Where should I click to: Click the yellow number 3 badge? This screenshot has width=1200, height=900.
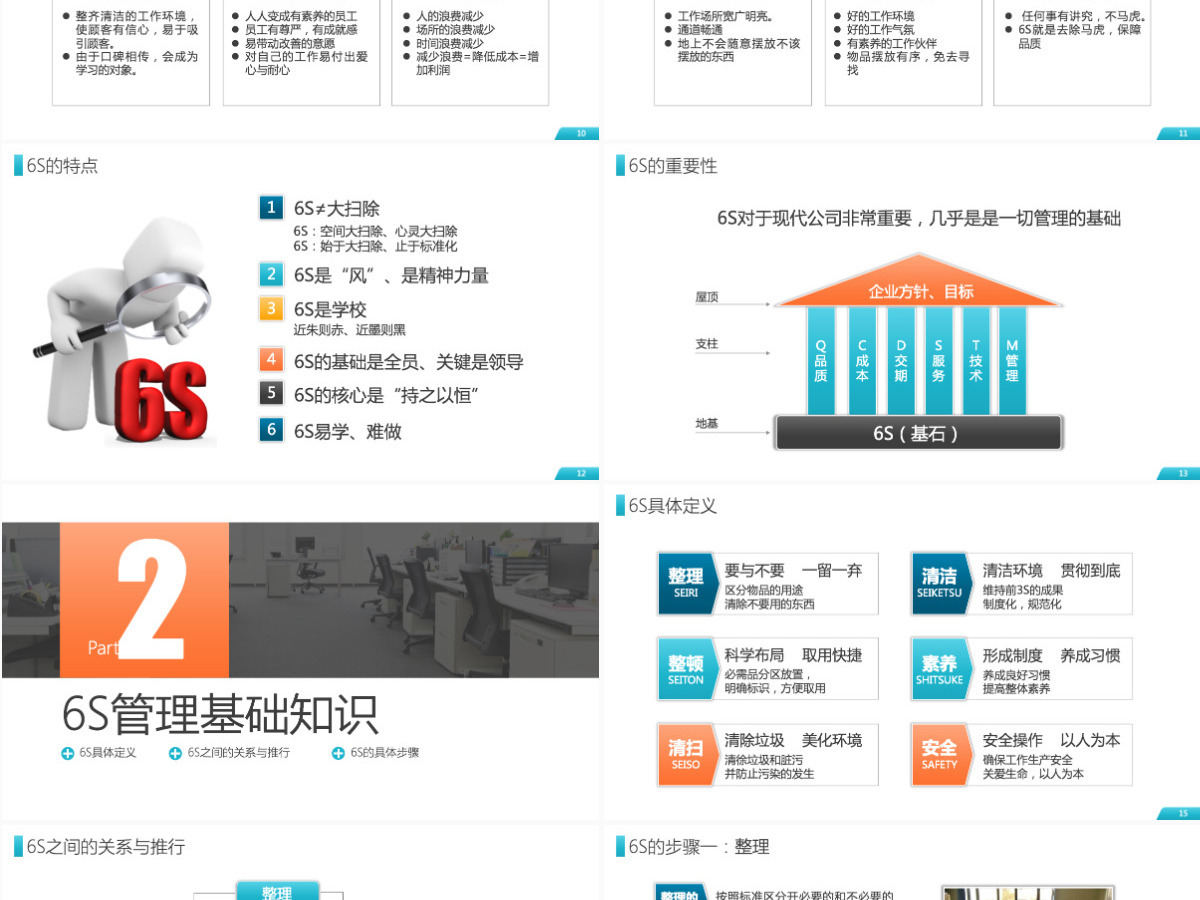tap(271, 308)
